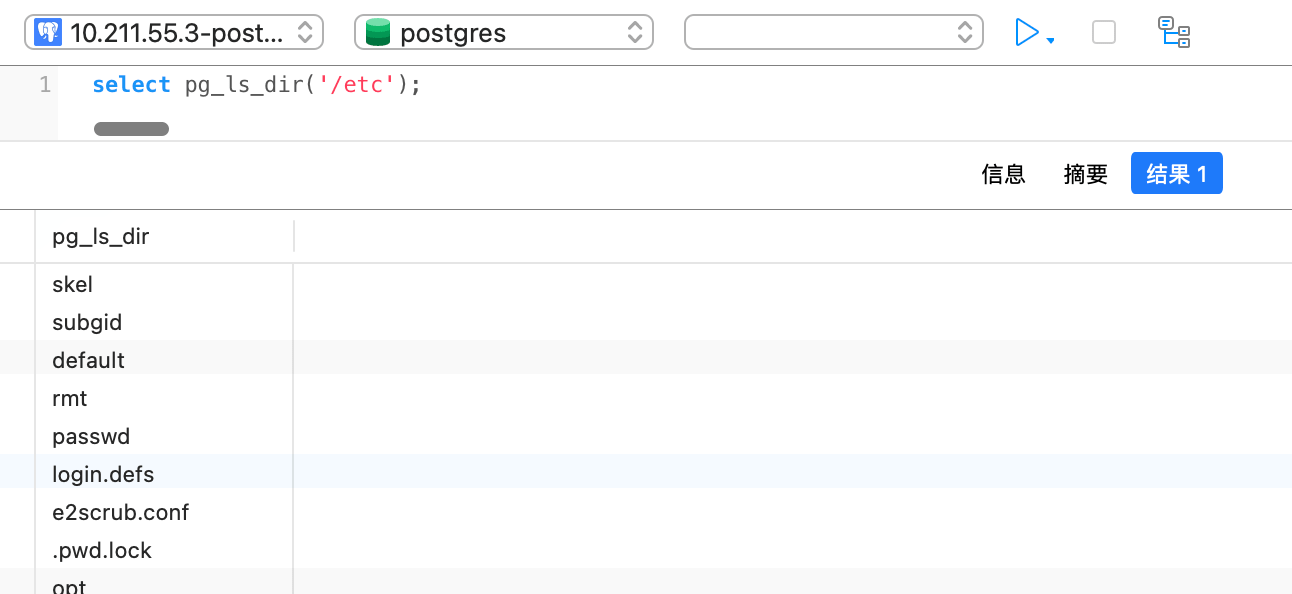Viewport: 1292px width, 594px height.
Task: Click the e2scrub.conf result cell
Action: click(x=120, y=512)
